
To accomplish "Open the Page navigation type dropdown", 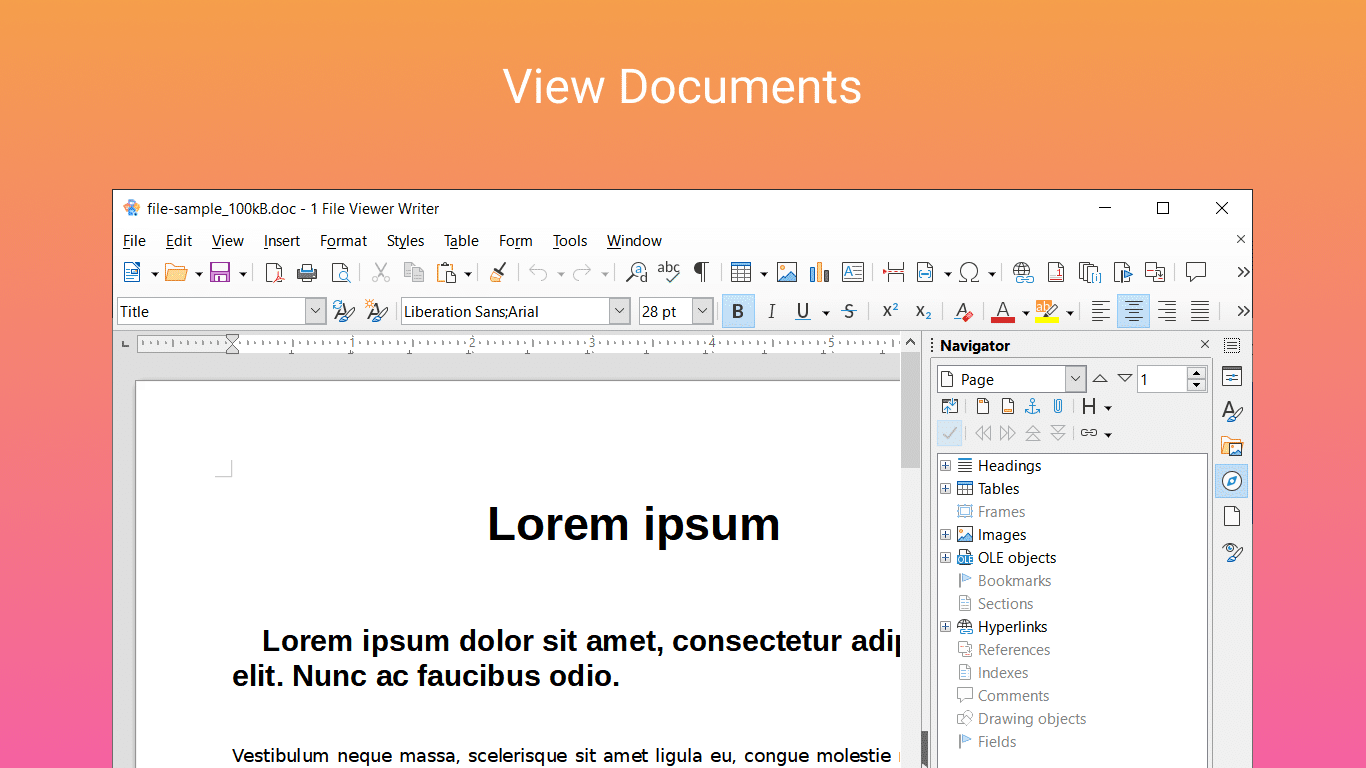I will click(x=1075, y=379).
